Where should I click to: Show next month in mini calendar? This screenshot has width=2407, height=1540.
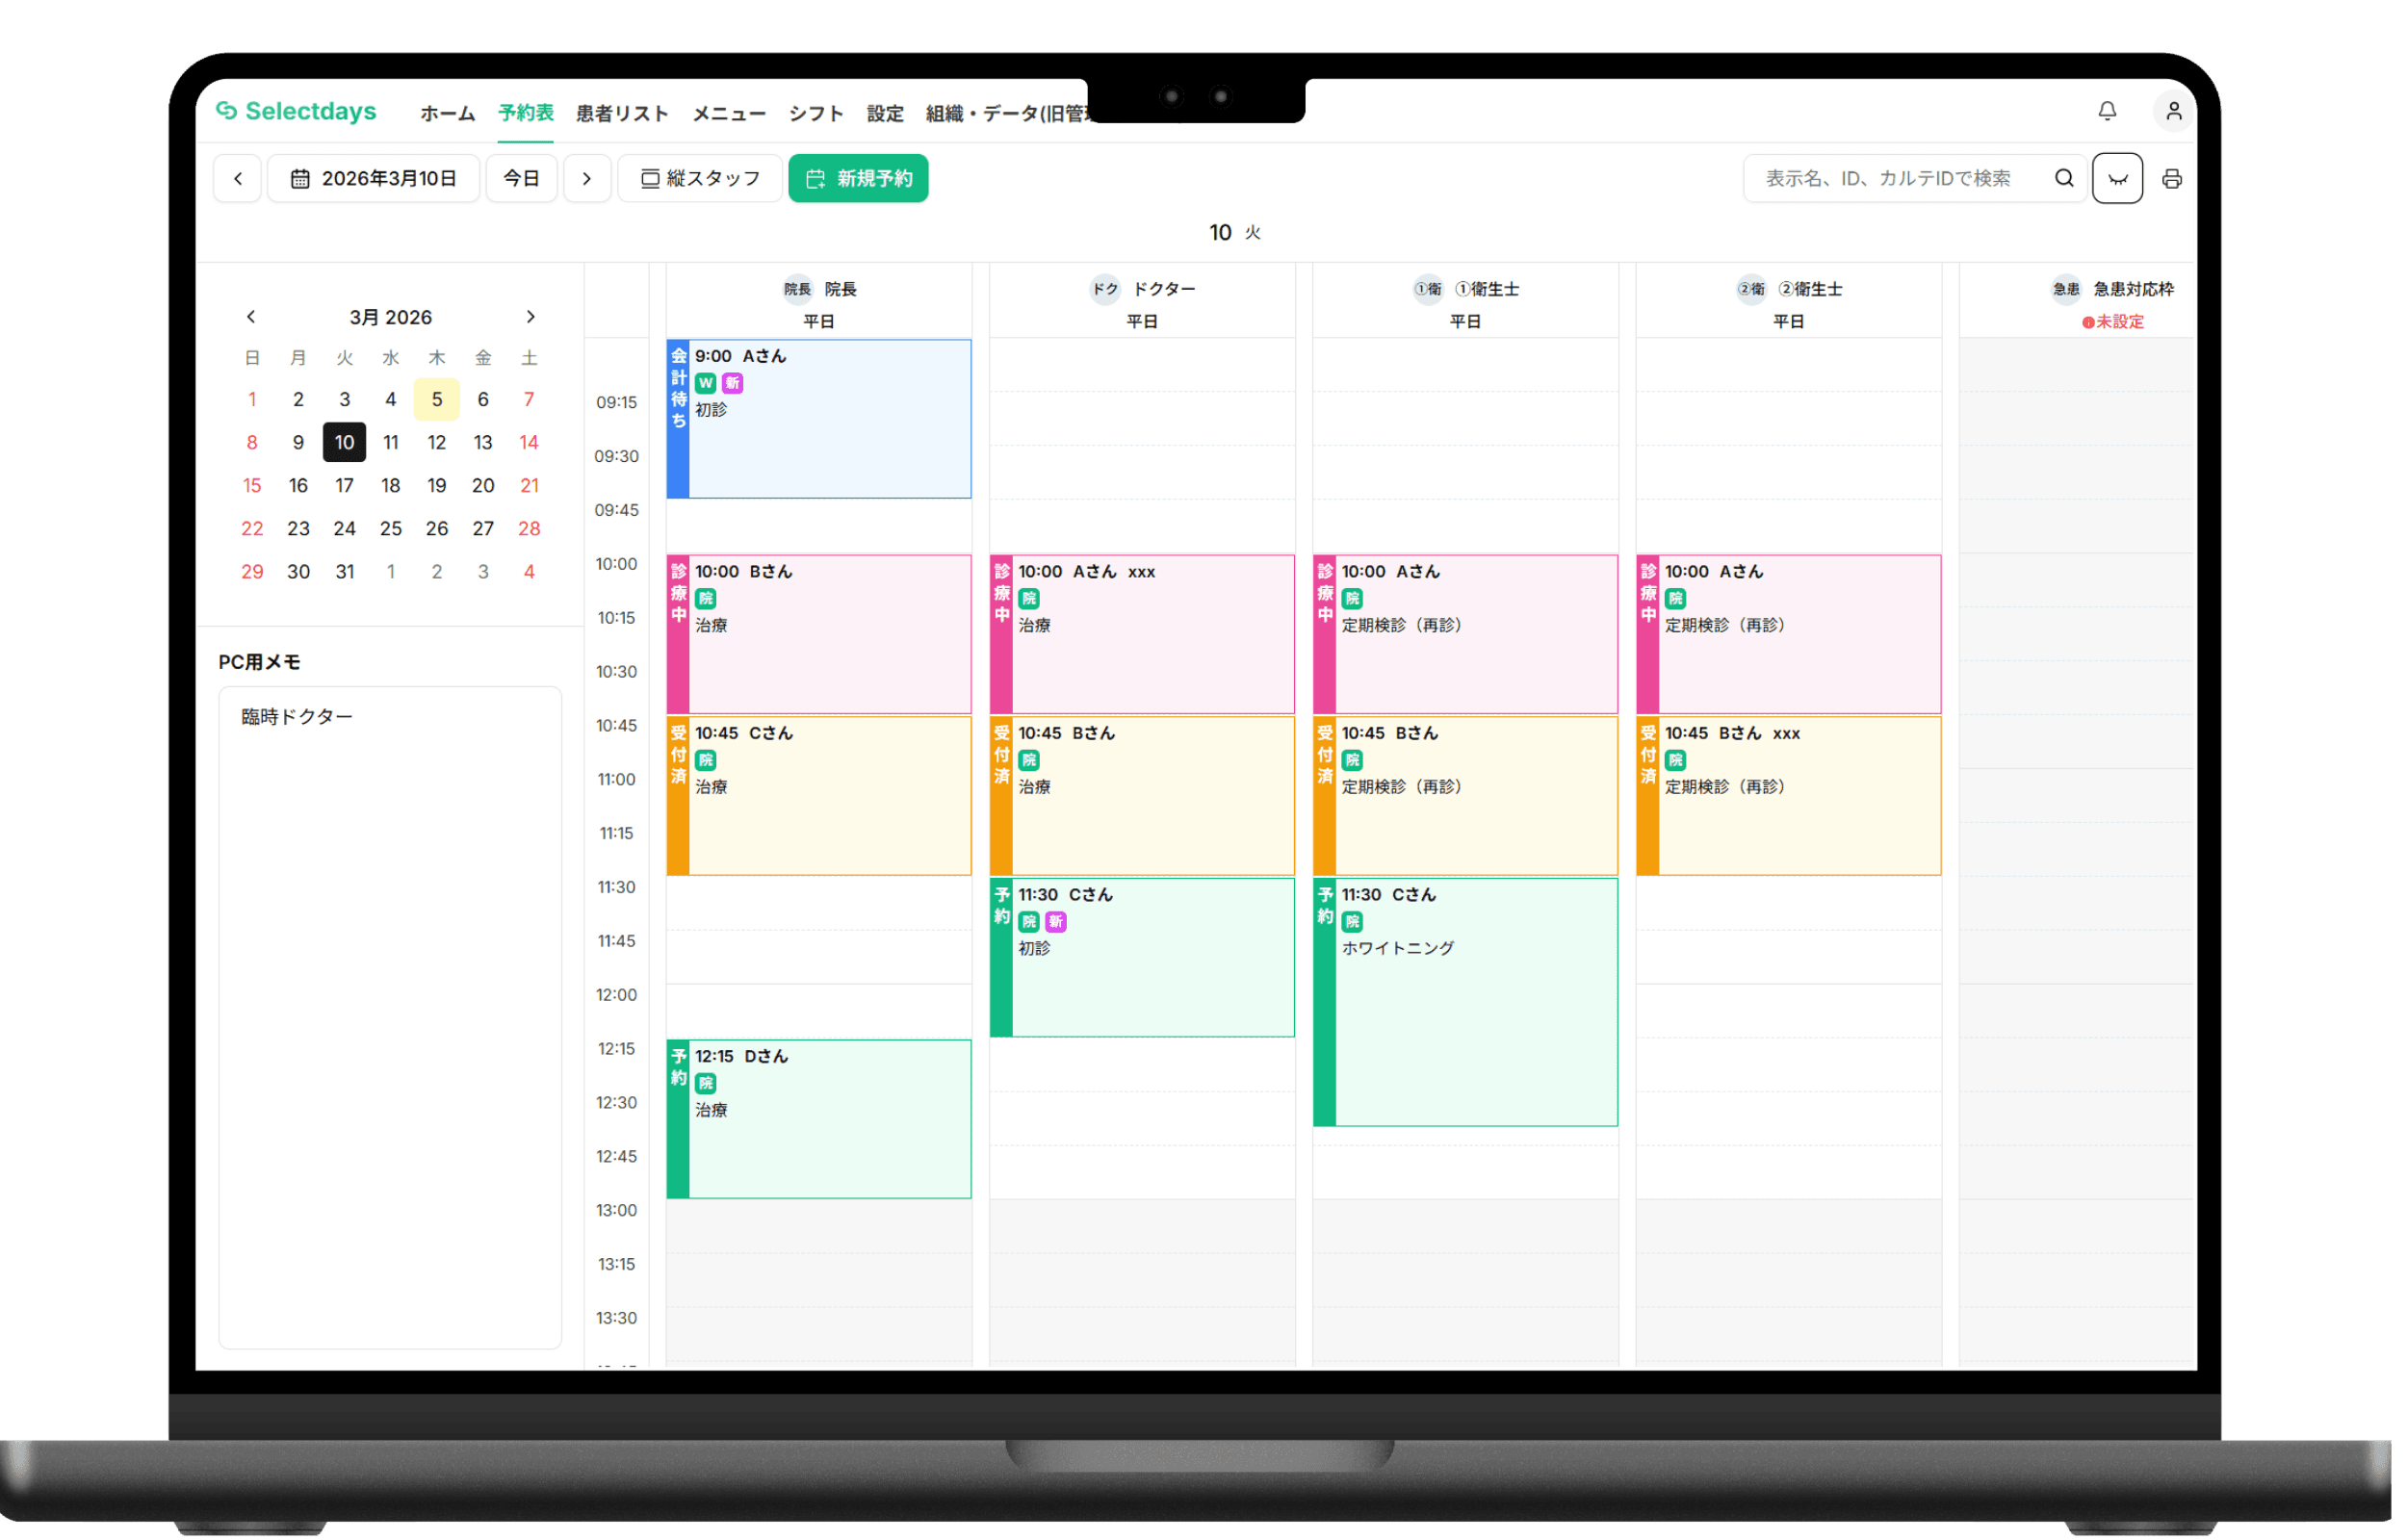[532, 318]
